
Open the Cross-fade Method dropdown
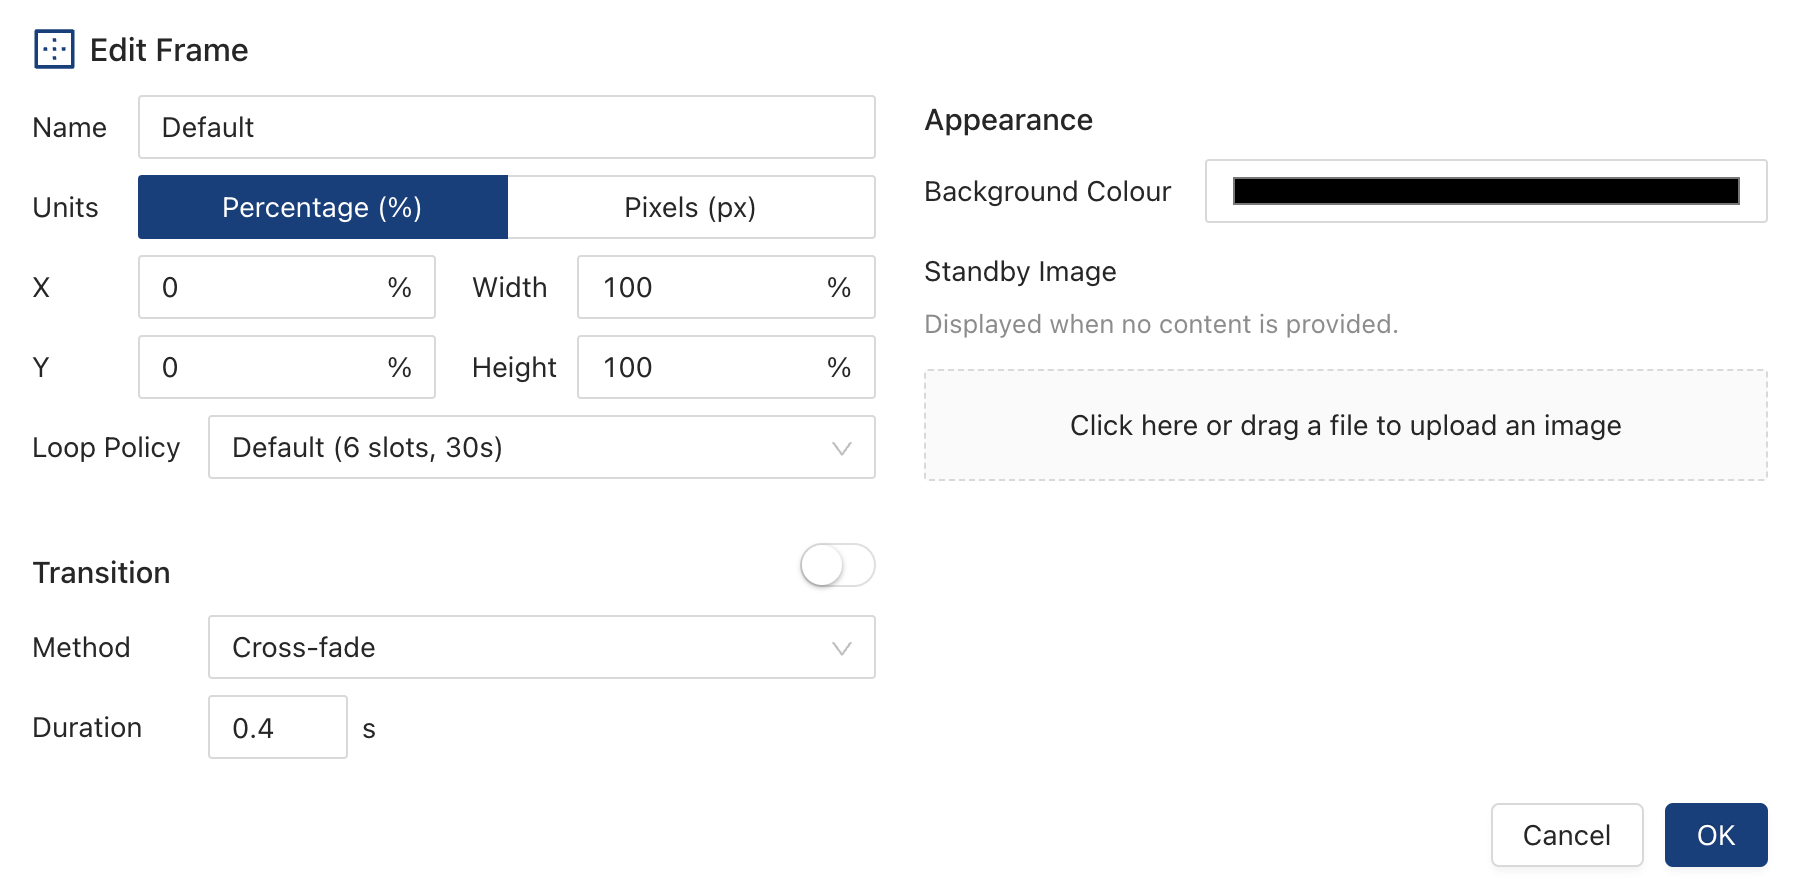pos(520,648)
